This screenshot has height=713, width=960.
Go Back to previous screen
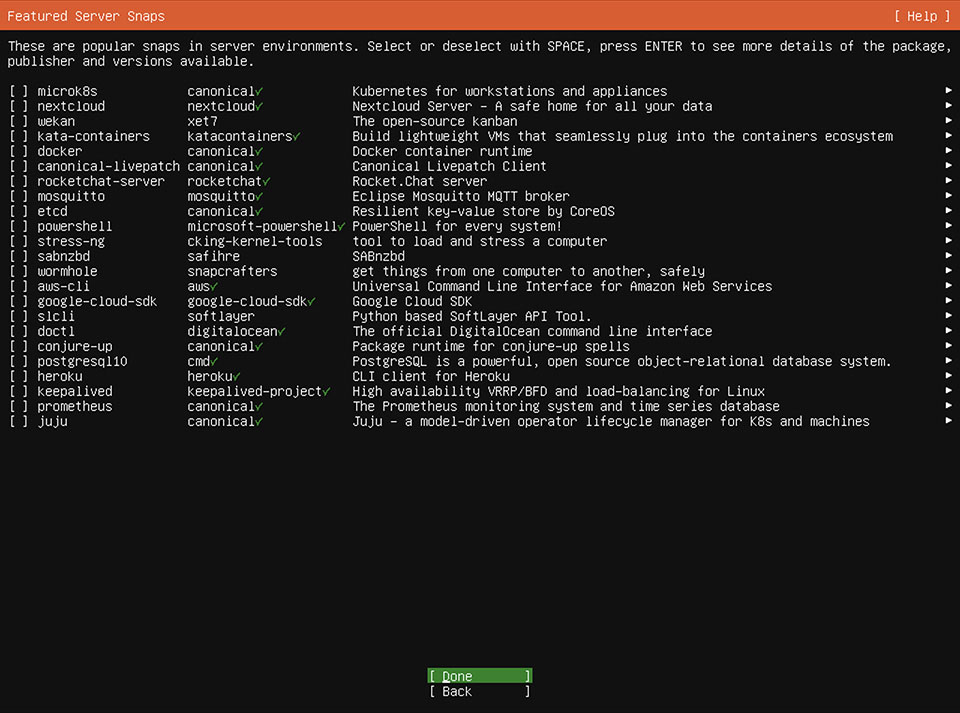479,692
